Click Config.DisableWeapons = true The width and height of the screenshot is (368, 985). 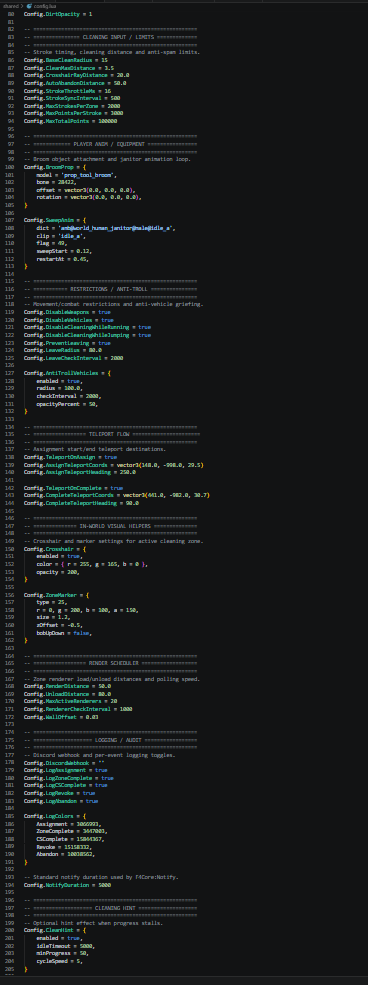[67, 312]
